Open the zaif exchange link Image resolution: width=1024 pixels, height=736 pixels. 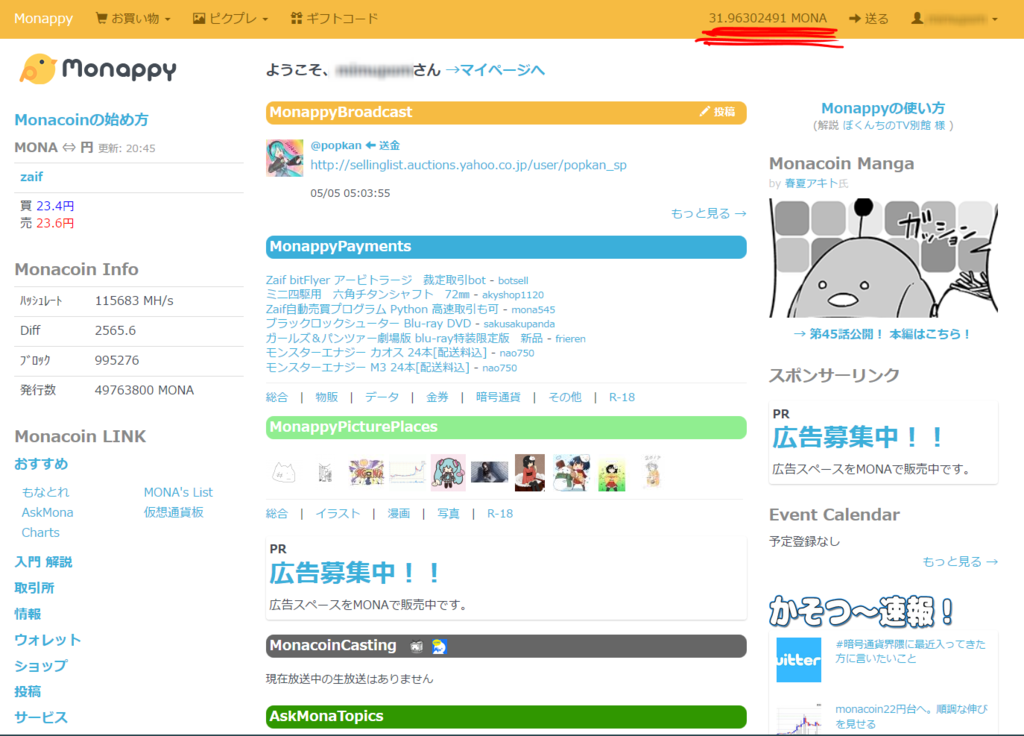coord(31,176)
